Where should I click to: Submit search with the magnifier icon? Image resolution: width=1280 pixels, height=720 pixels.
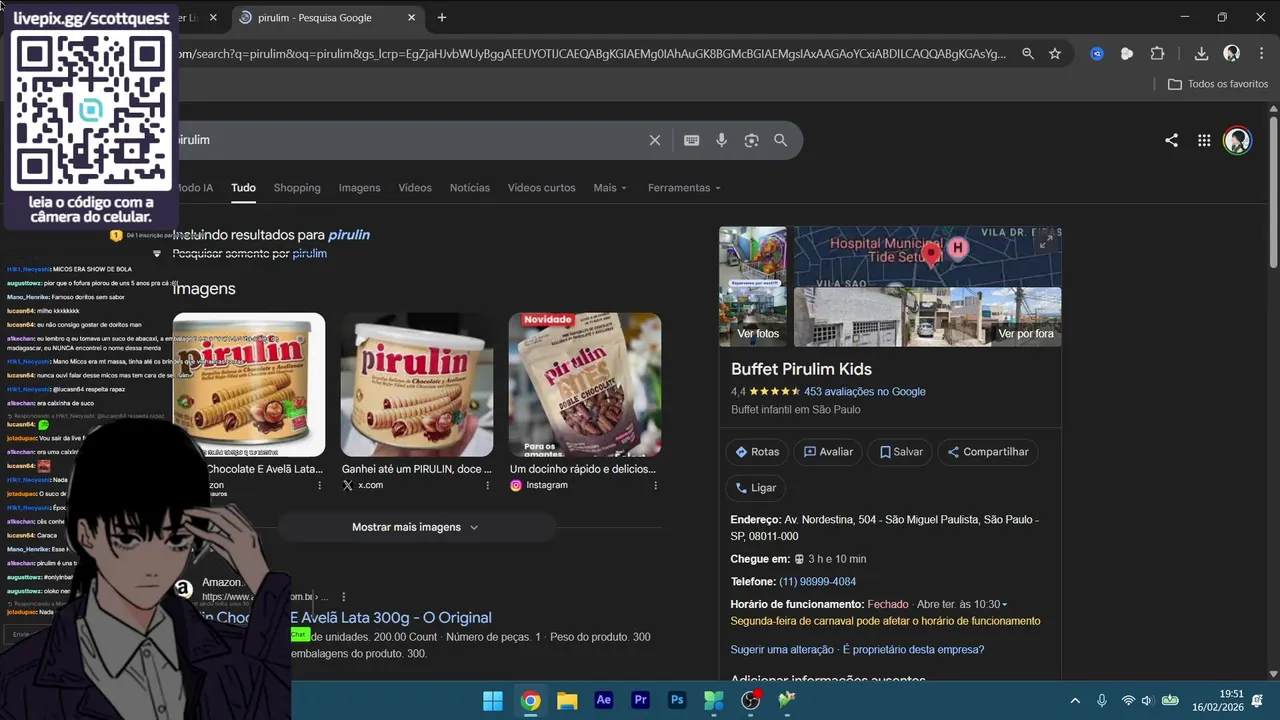781,140
